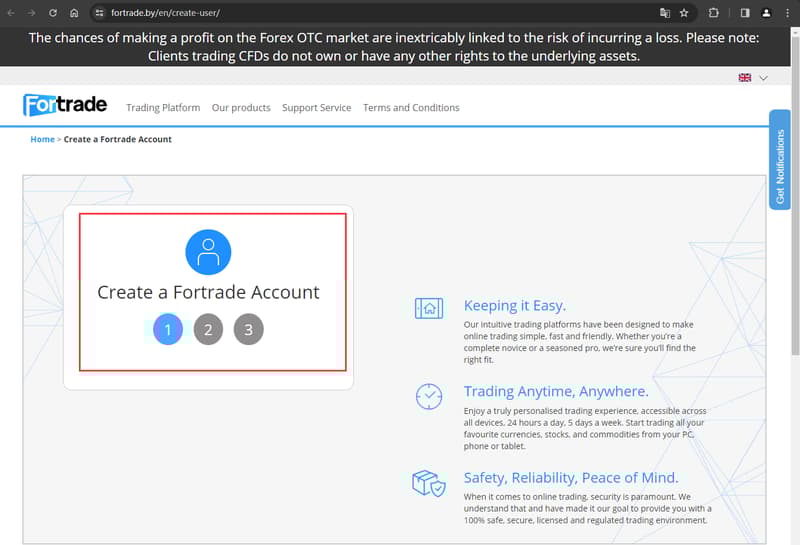Open the browser extensions puzzle icon
The width and height of the screenshot is (800, 545).
(x=714, y=13)
